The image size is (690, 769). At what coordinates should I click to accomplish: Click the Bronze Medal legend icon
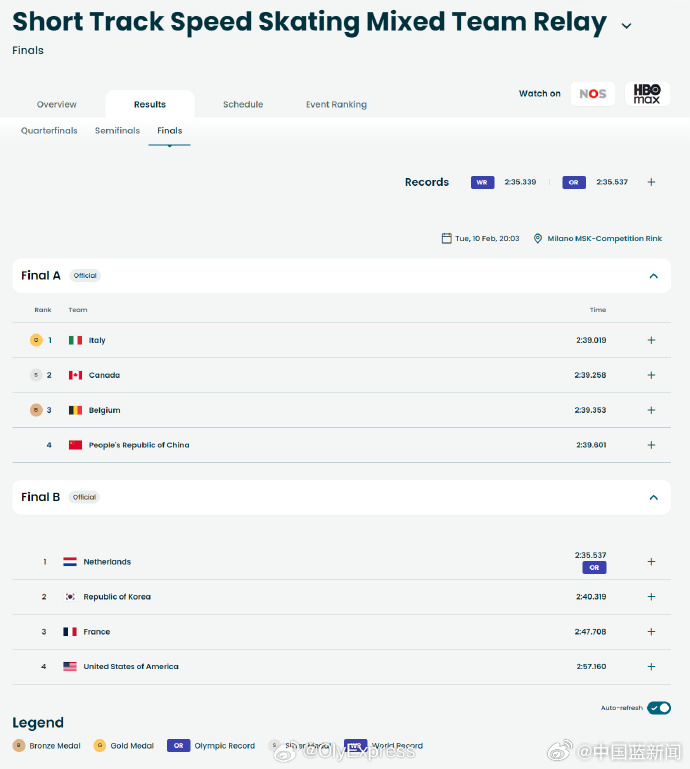(19, 745)
